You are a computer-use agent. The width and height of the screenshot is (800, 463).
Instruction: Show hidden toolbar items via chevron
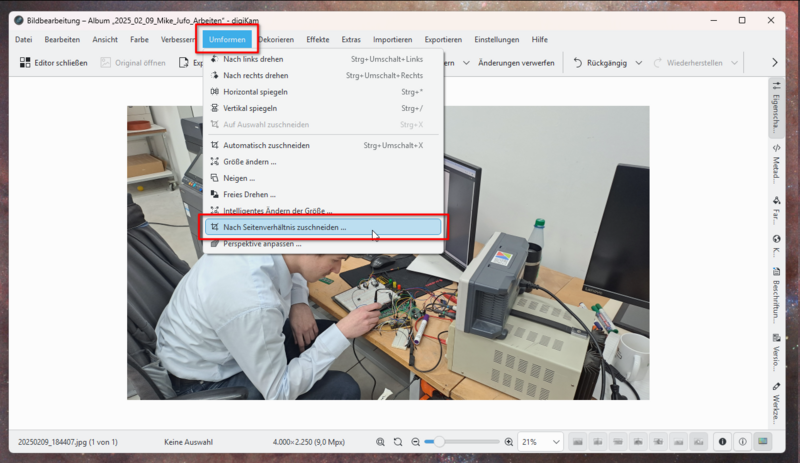tap(774, 63)
